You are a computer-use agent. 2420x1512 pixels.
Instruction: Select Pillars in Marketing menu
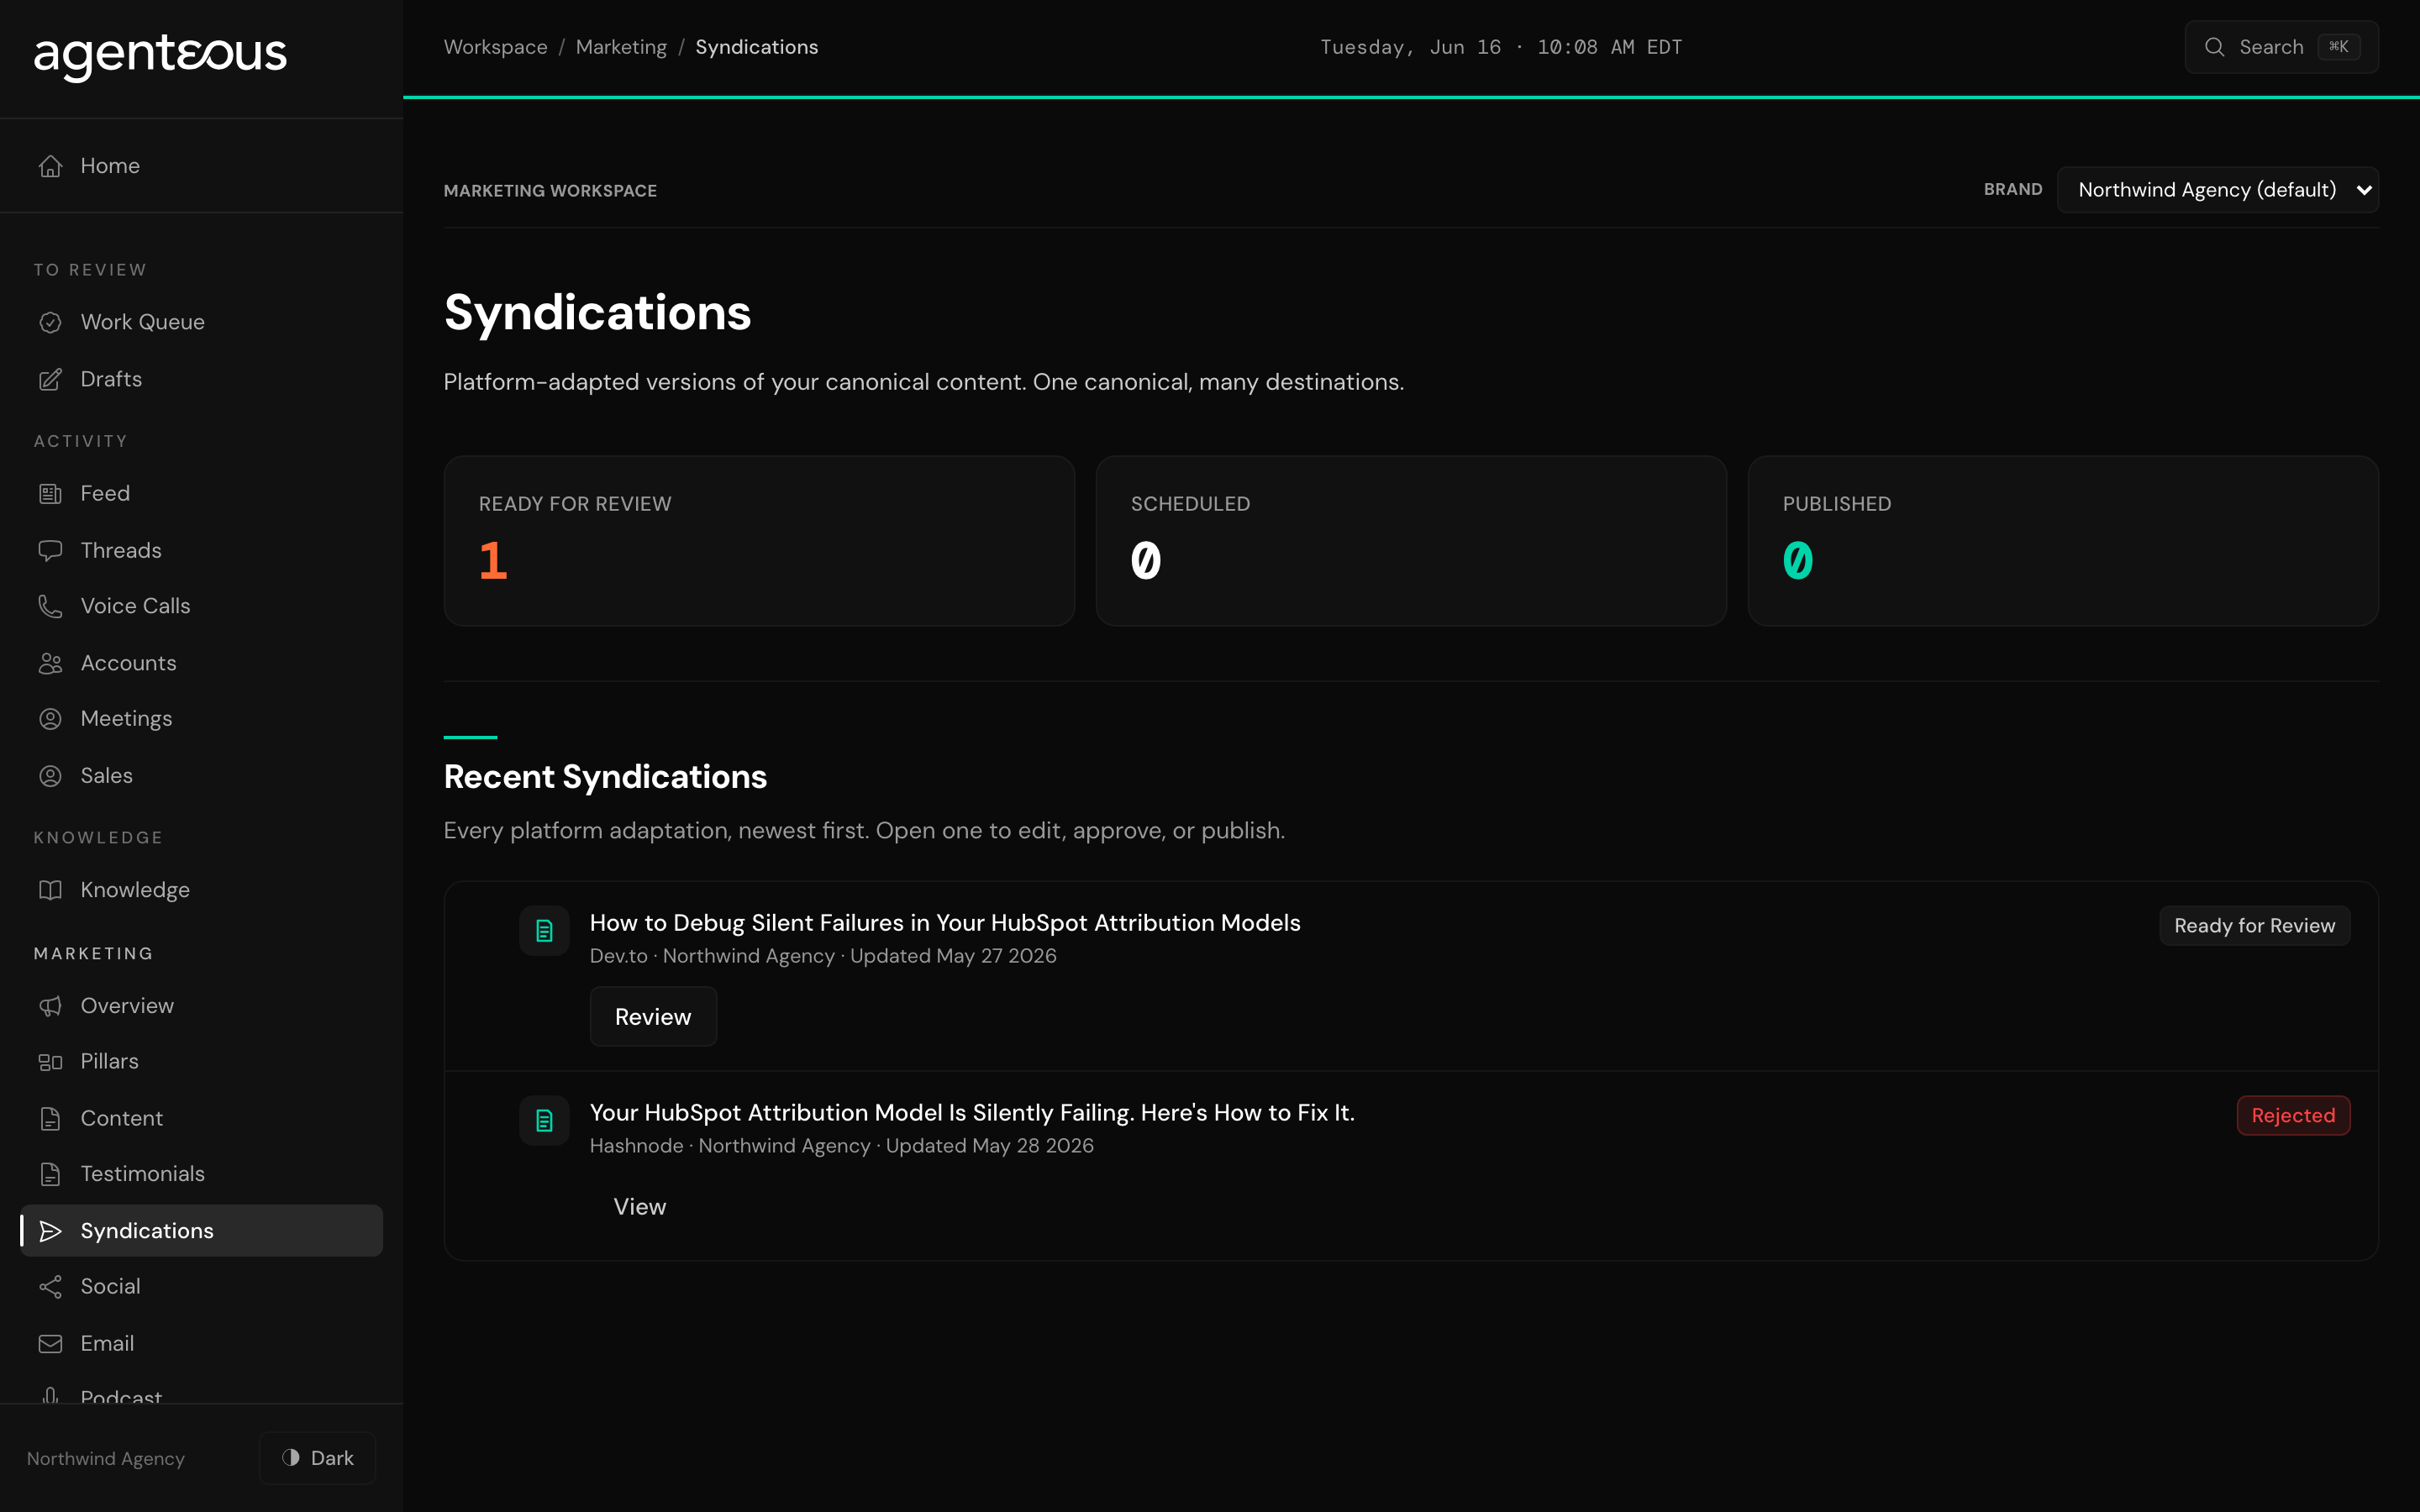[201, 1062]
